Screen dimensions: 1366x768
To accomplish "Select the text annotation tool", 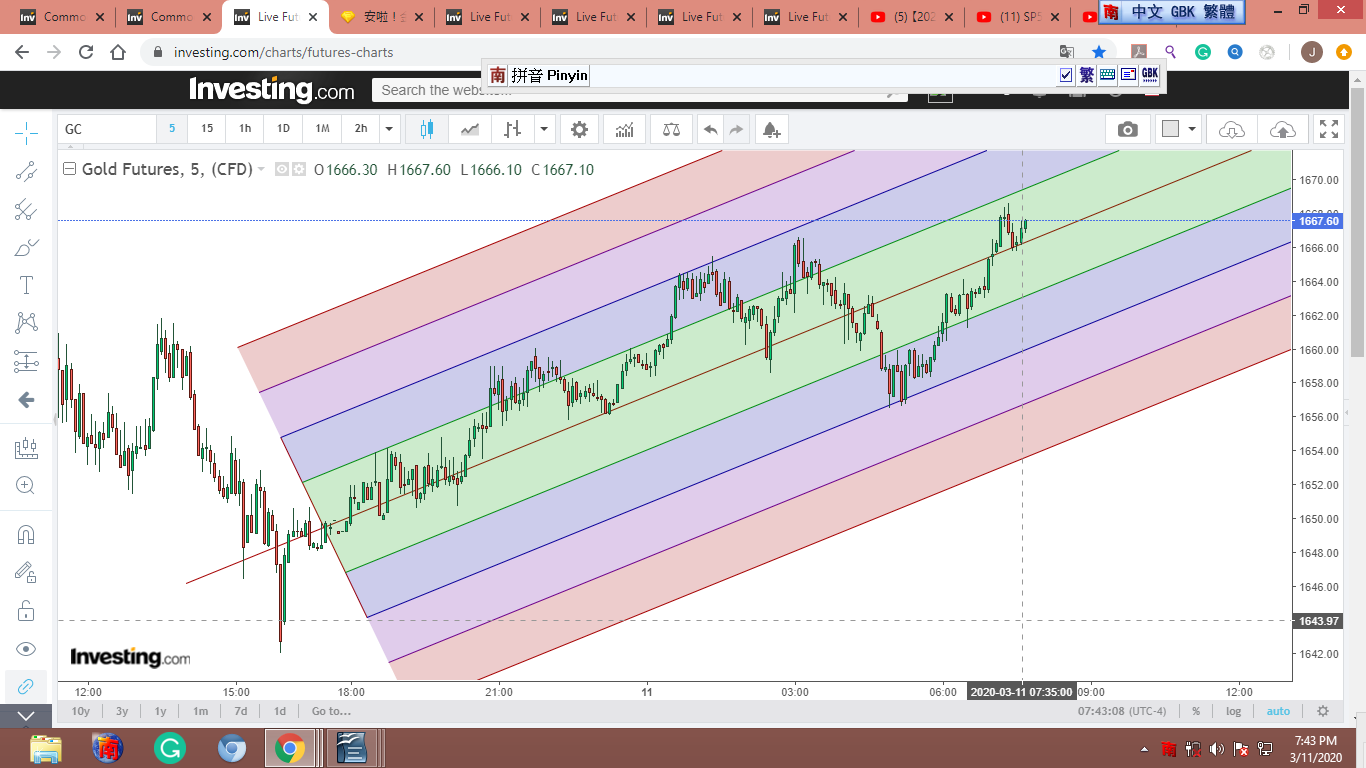I will [x=27, y=285].
